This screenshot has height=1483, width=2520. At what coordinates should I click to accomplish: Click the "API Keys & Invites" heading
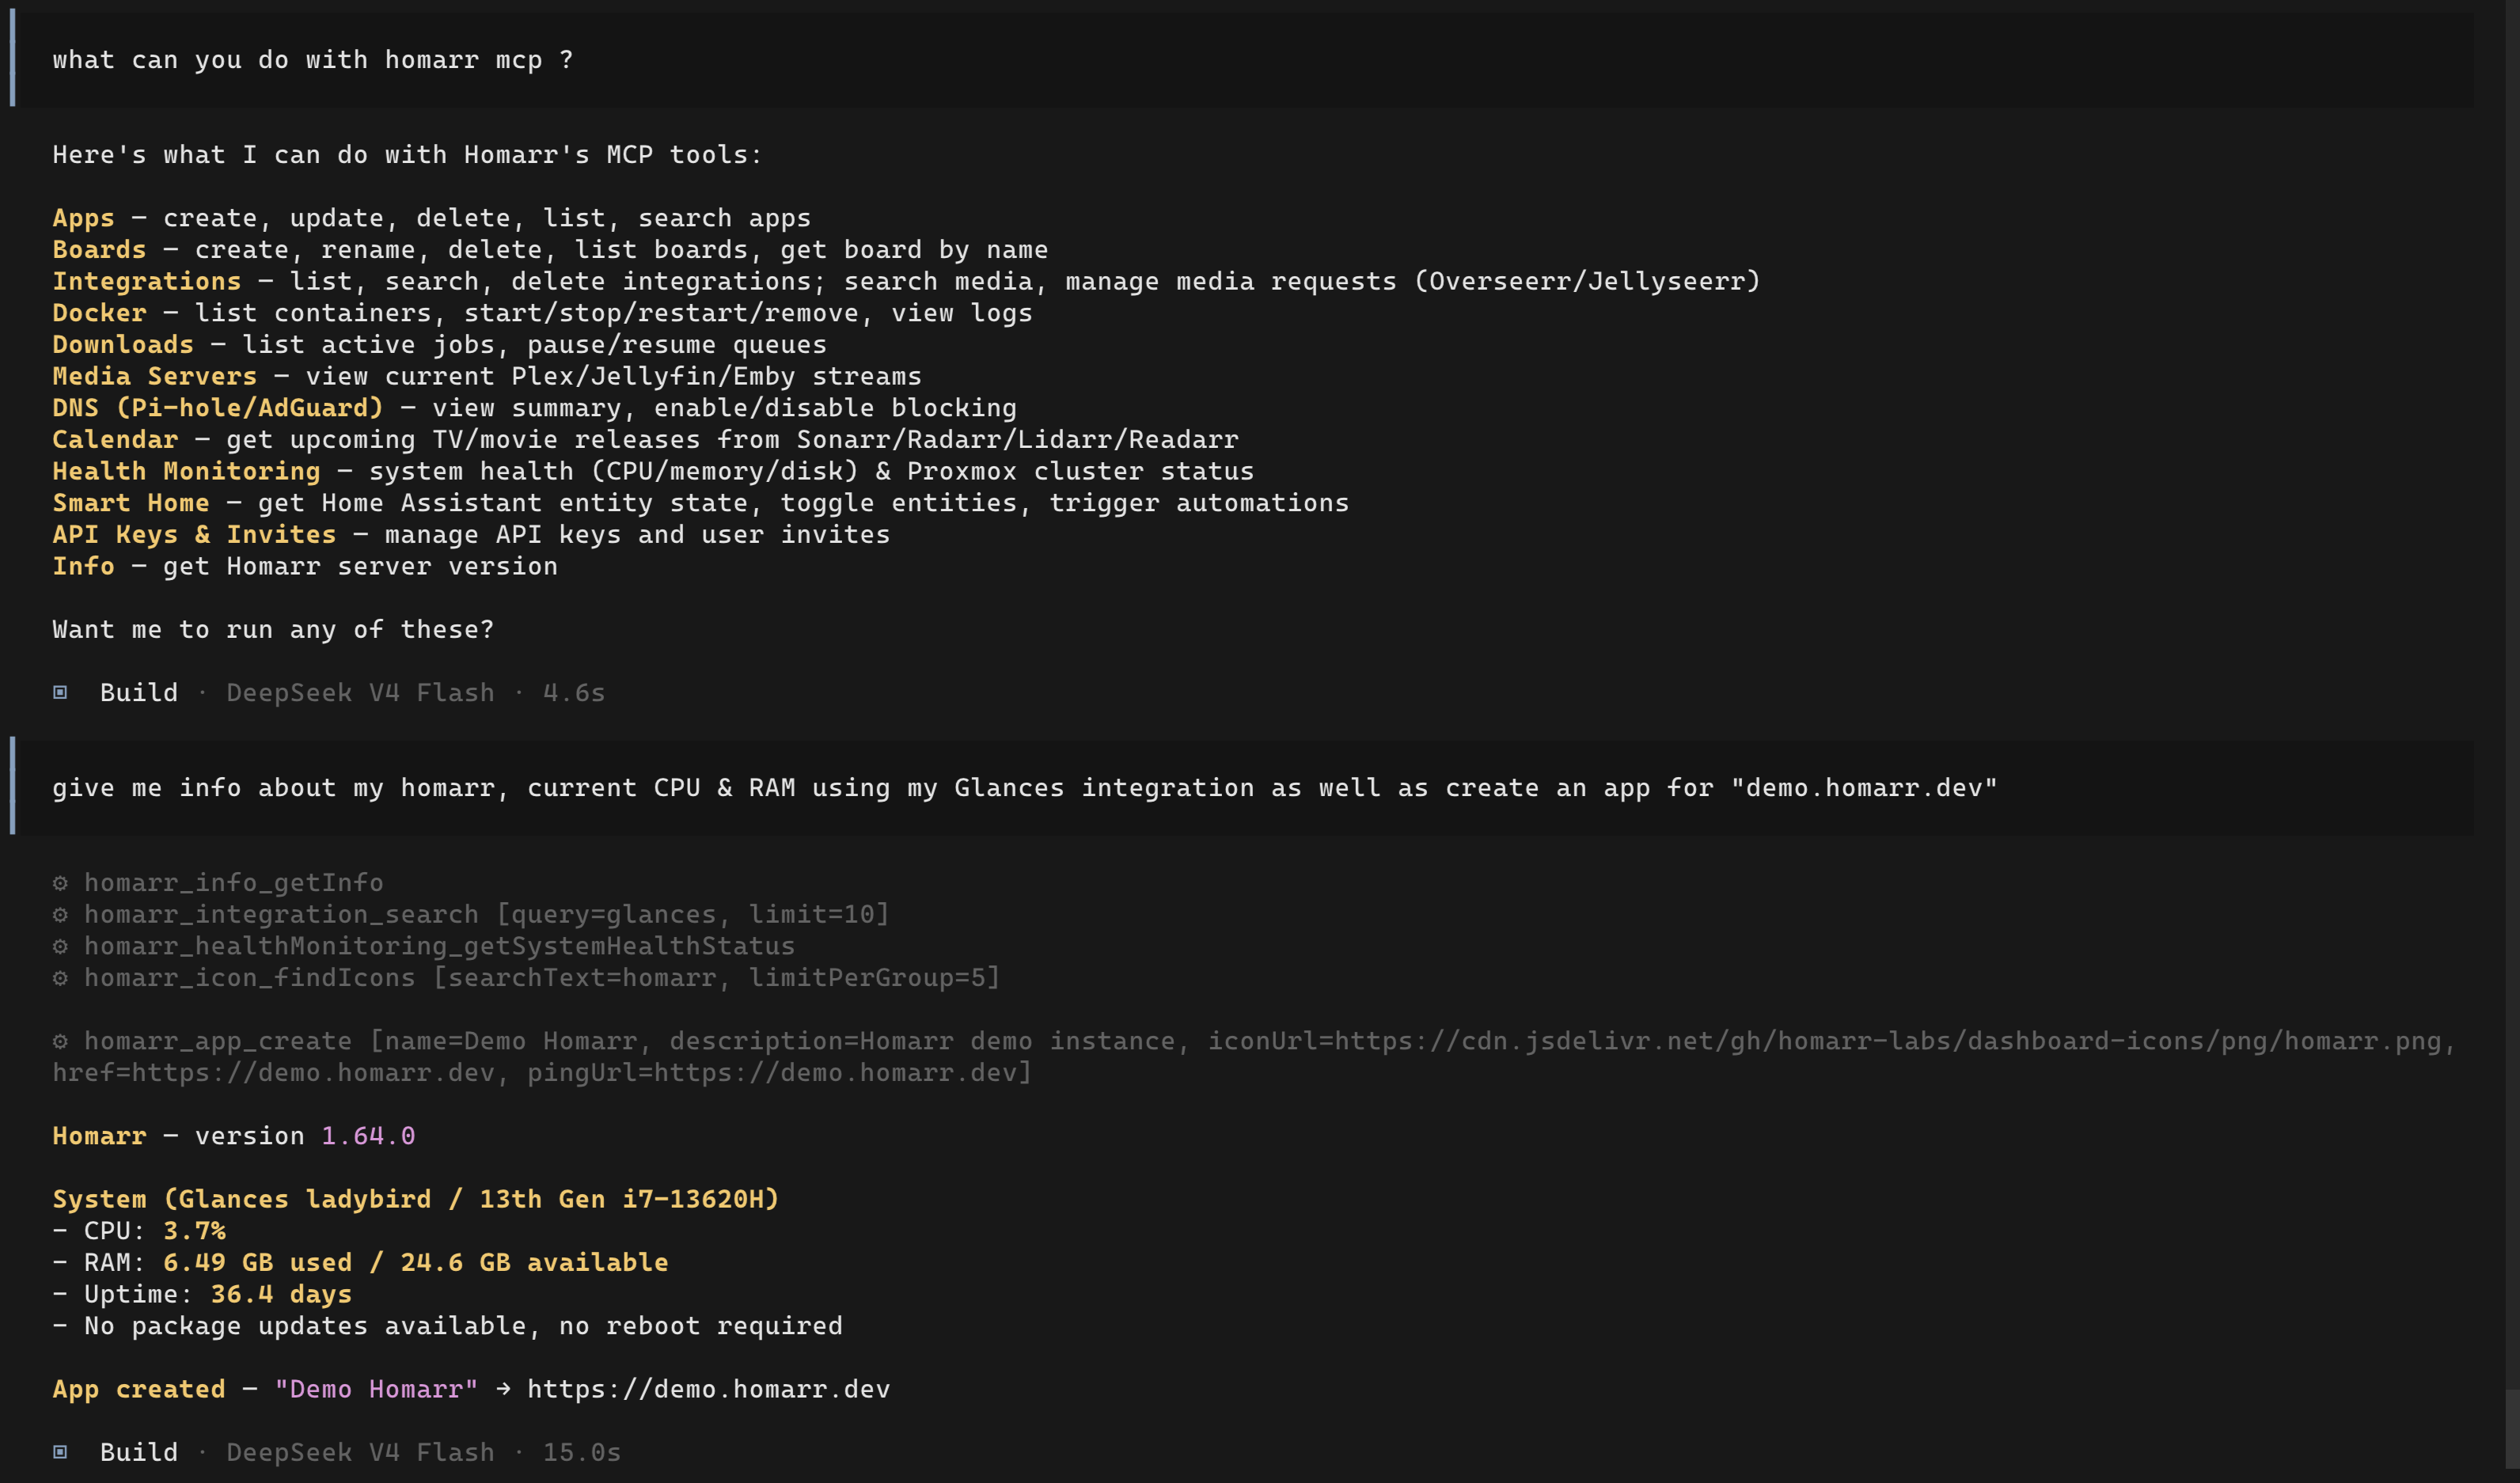194,535
